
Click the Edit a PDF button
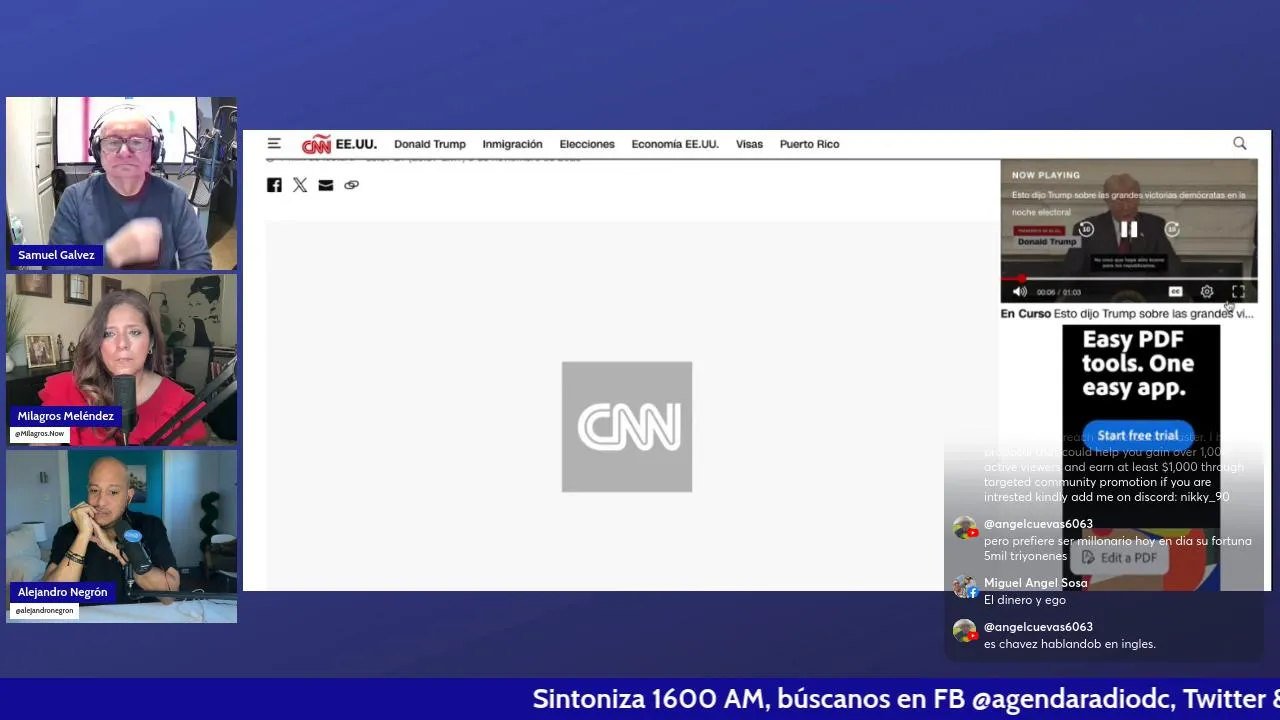click(1119, 558)
